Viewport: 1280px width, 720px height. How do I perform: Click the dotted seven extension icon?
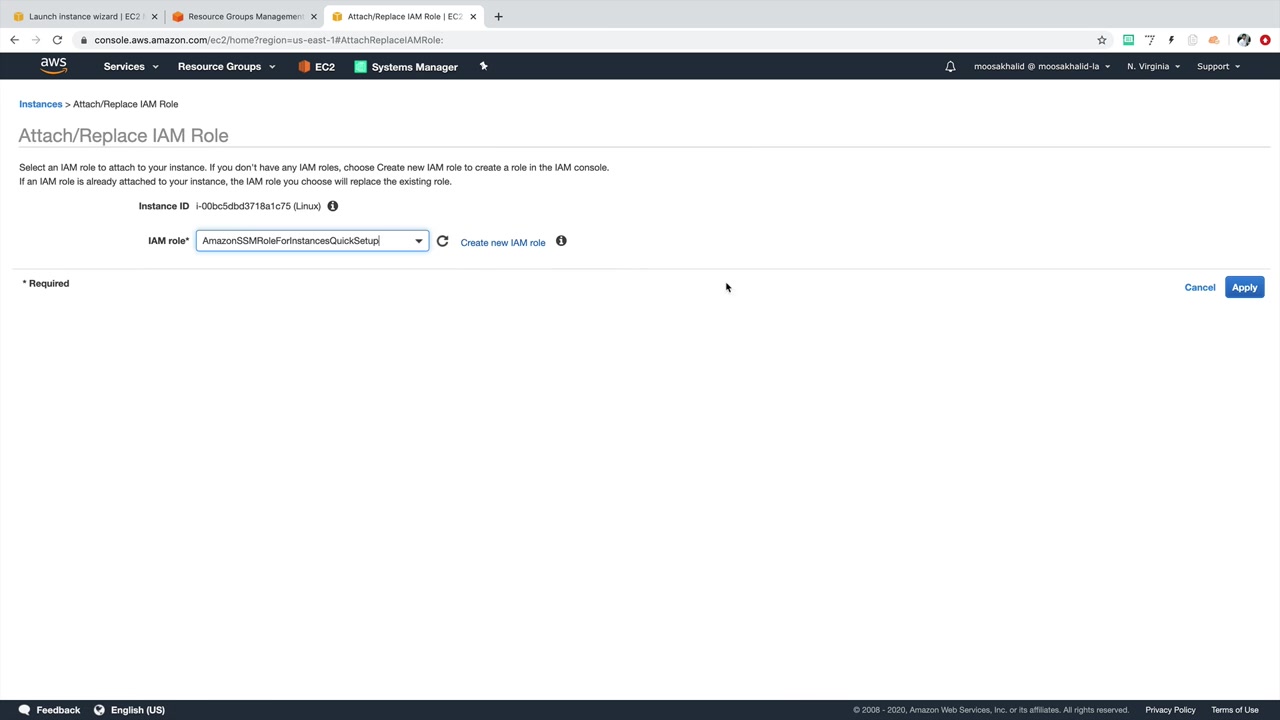(x=1150, y=40)
